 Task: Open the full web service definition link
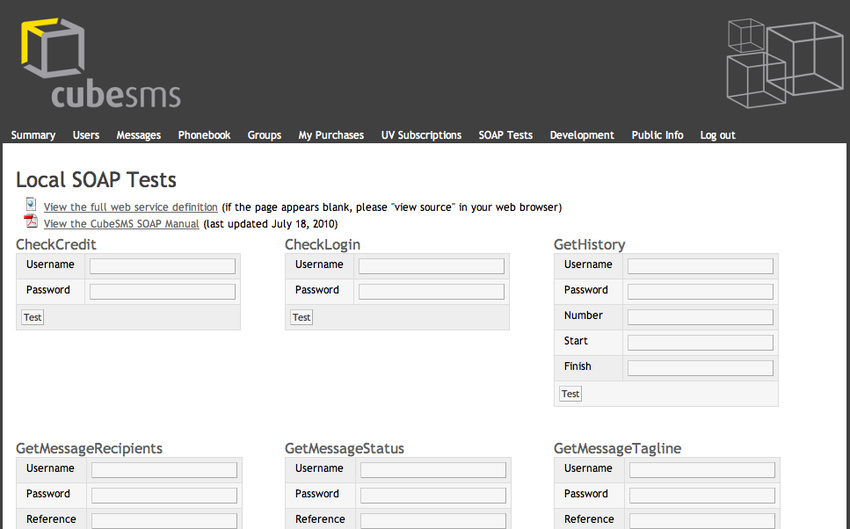click(x=131, y=207)
